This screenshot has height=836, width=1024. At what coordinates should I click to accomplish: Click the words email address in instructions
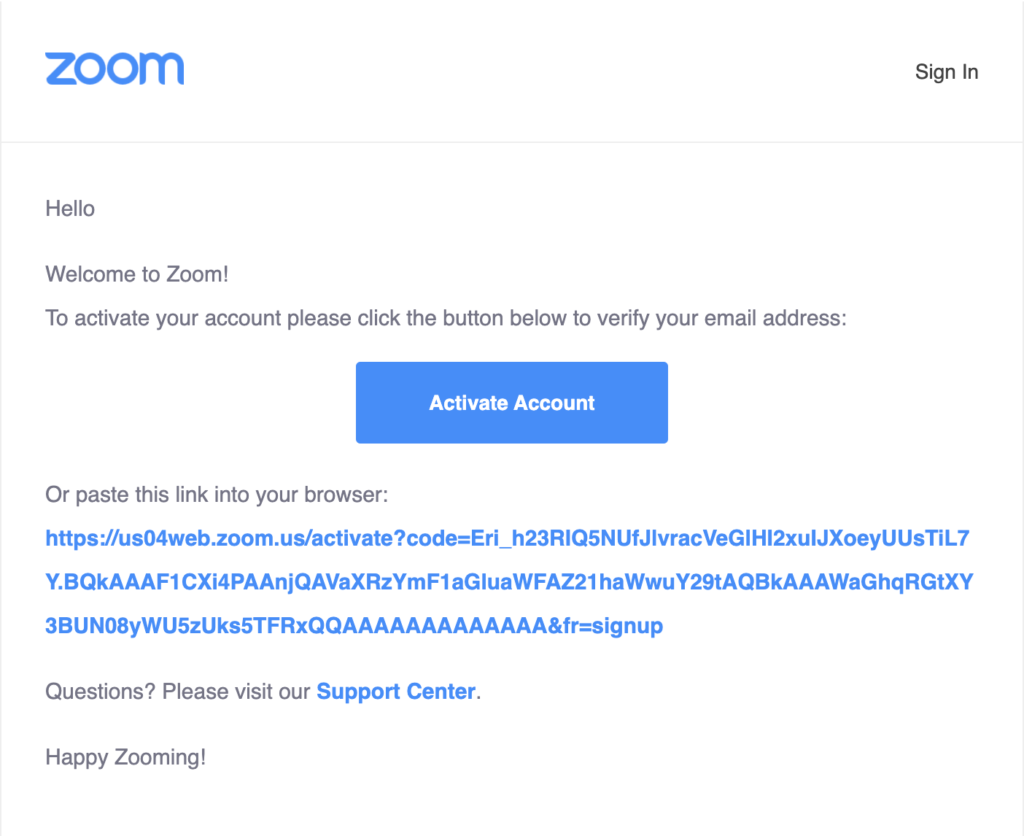point(774,318)
